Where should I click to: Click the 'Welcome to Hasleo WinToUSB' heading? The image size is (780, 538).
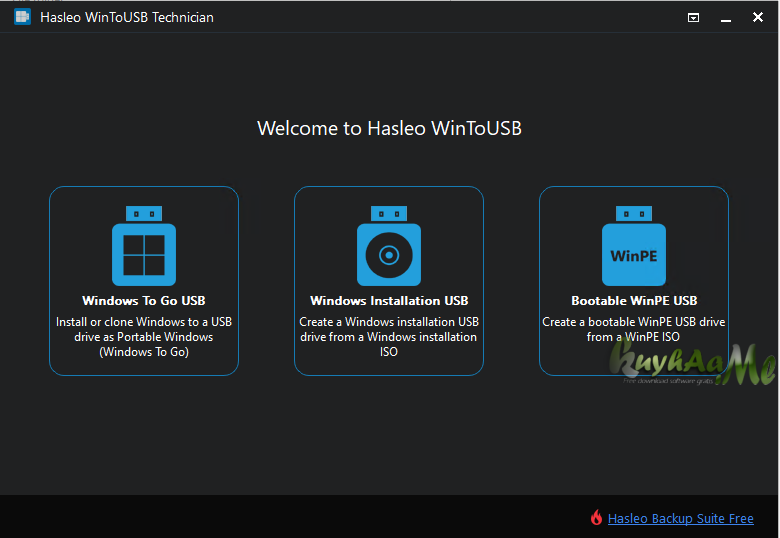click(x=390, y=128)
